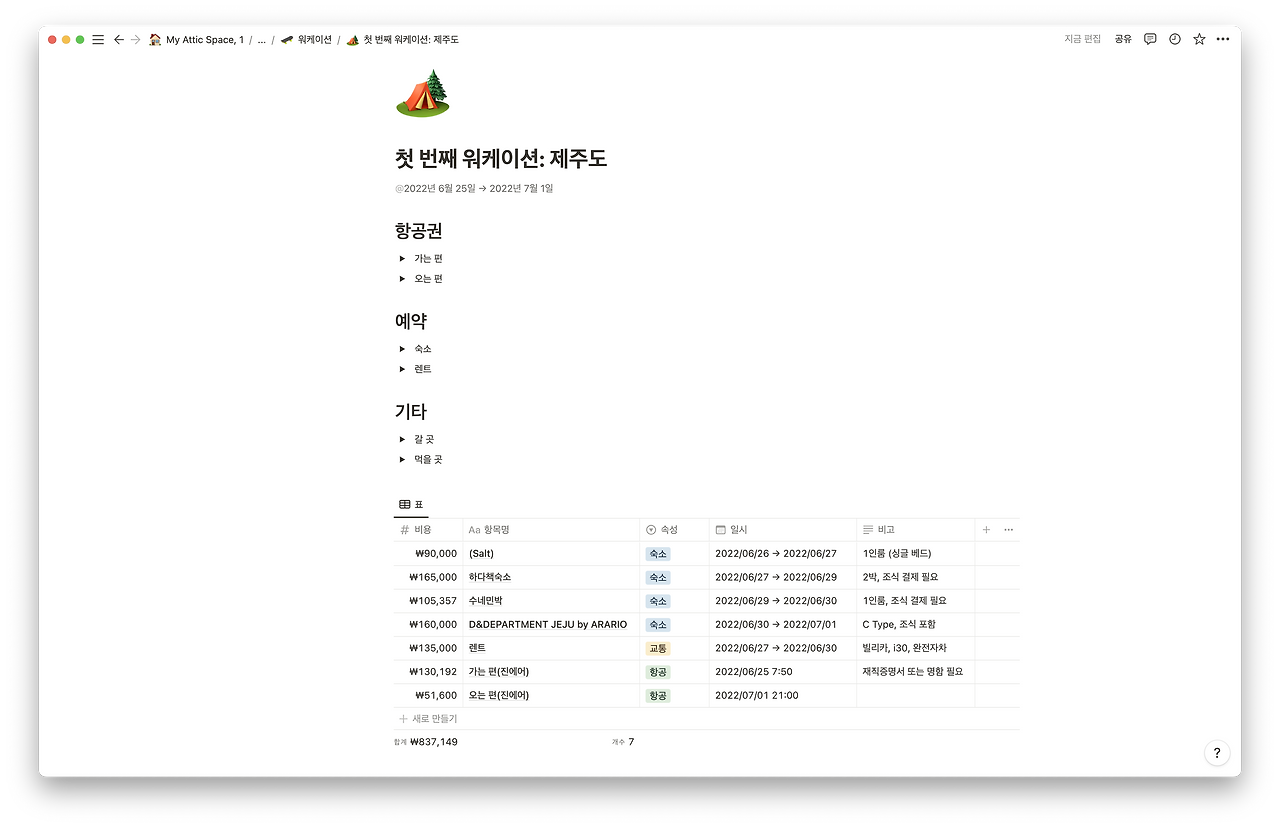The width and height of the screenshot is (1280, 828).
Task: Add a new row with 새로 만들기
Action: pos(428,718)
